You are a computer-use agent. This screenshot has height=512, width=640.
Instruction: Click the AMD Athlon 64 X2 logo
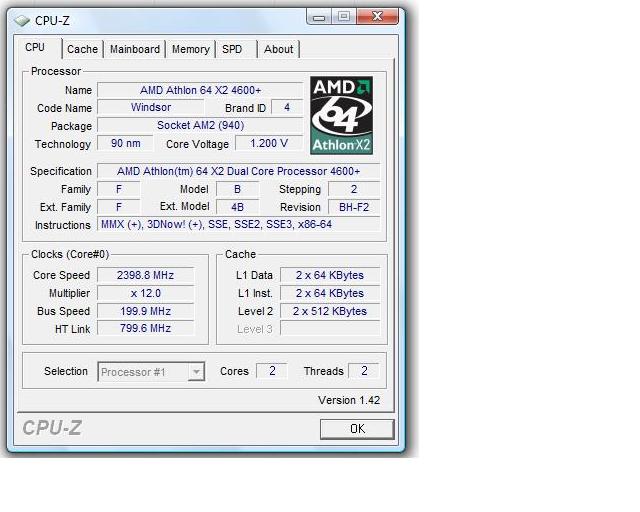point(341,116)
